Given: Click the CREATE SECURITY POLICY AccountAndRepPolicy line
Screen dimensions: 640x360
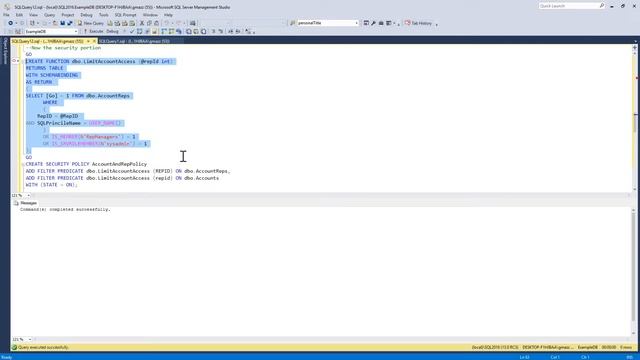Looking at the screenshot, I should point(86,164).
